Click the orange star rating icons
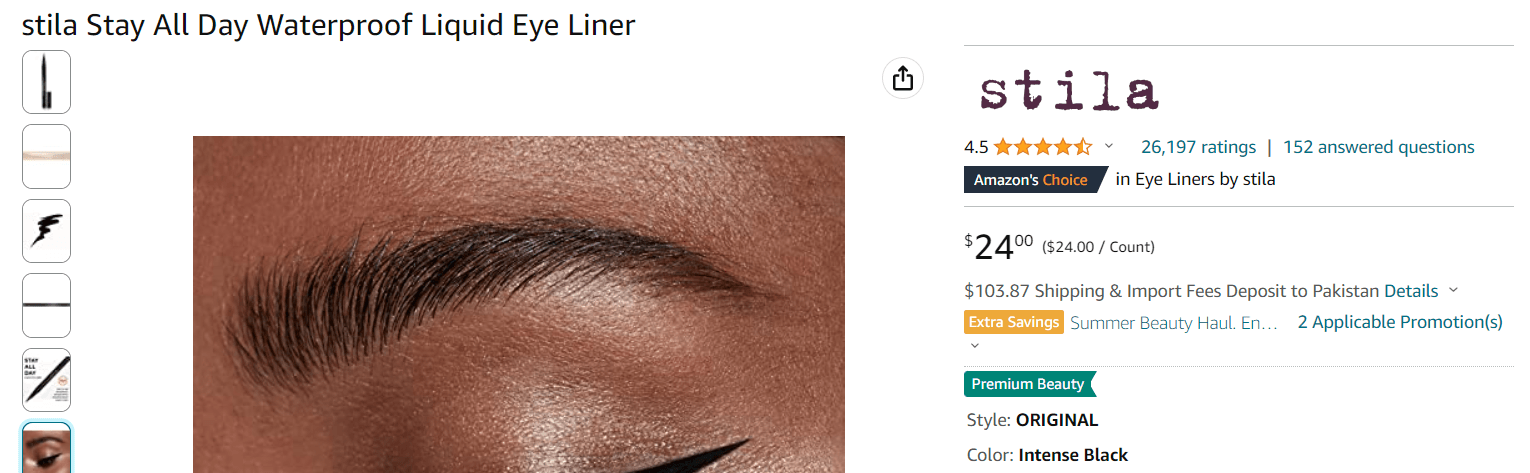1530x473 pixels. (1042, 147)
